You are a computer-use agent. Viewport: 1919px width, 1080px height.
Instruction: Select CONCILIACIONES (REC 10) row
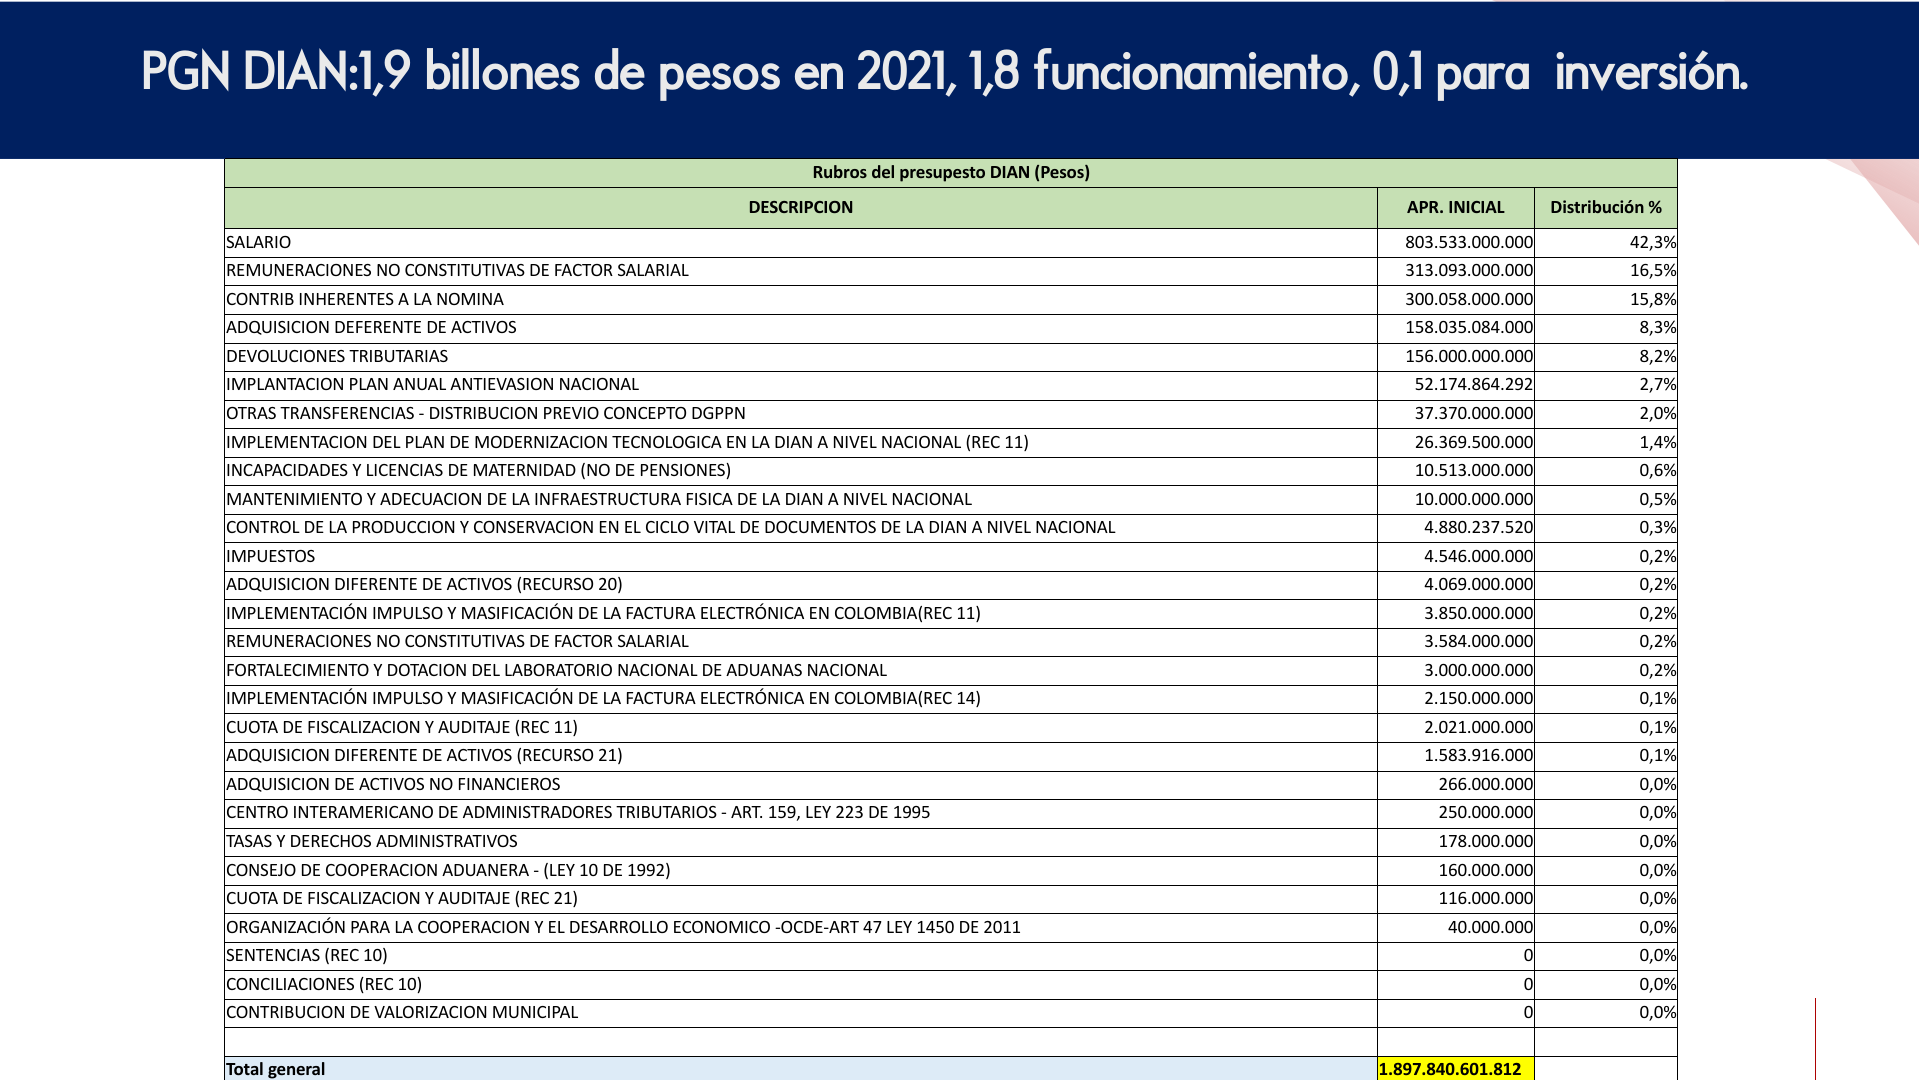[x=324, y=984]
